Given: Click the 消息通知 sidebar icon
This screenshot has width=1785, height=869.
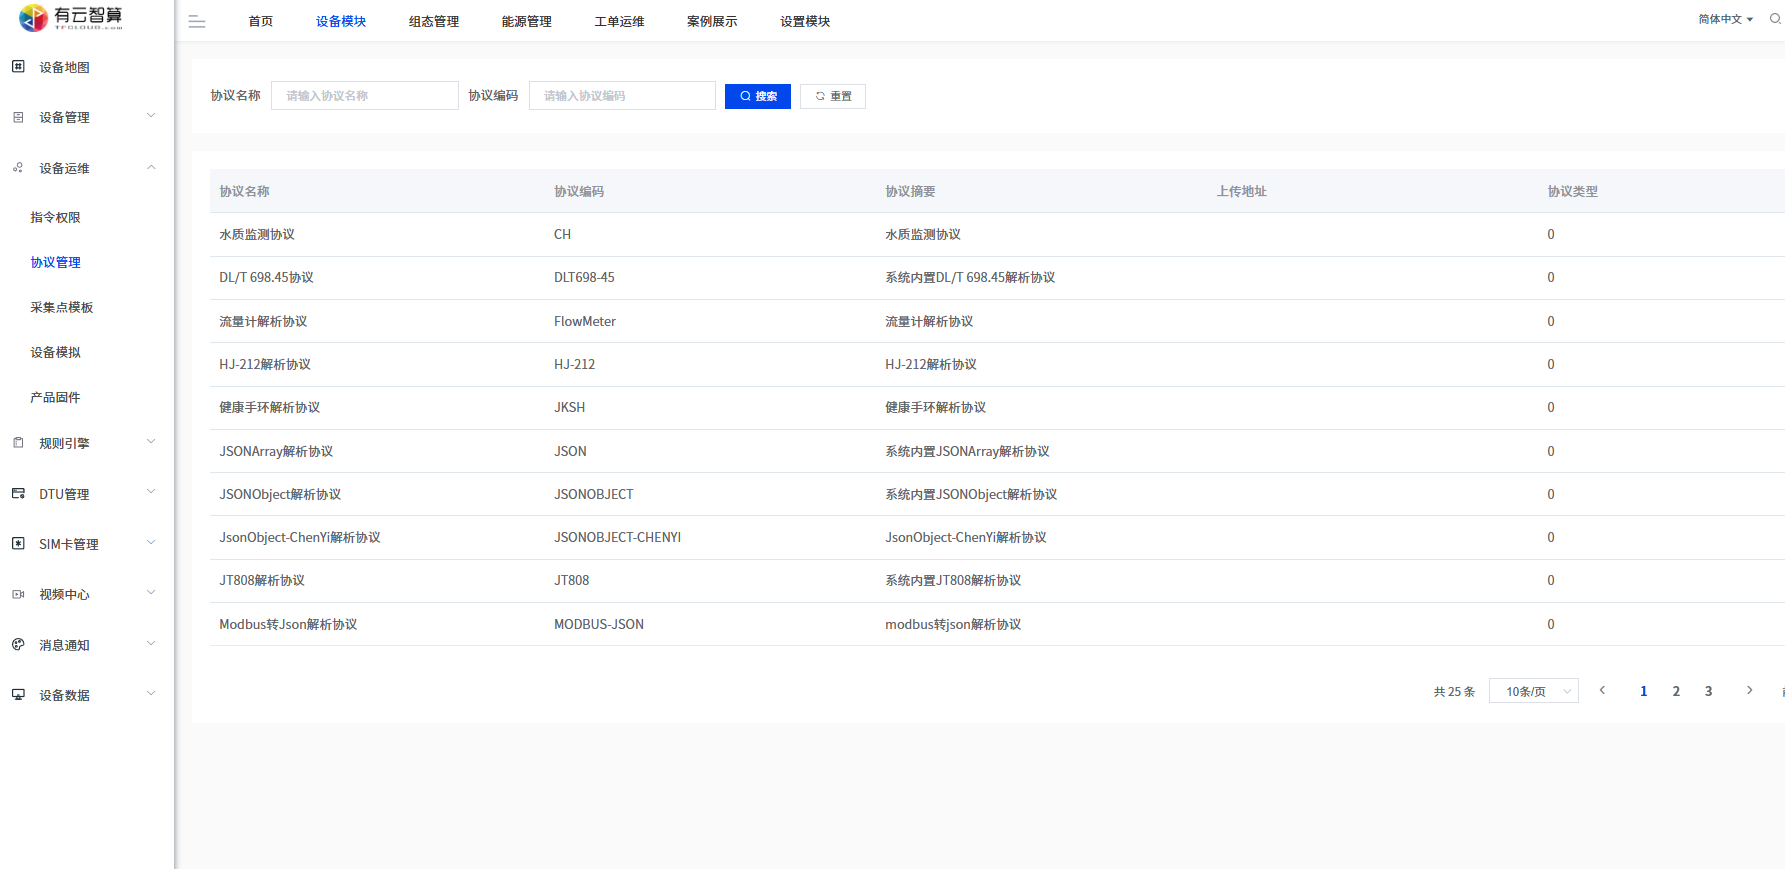Looking at the screenshot, I should pyautogui.click(x=18, y=645).
